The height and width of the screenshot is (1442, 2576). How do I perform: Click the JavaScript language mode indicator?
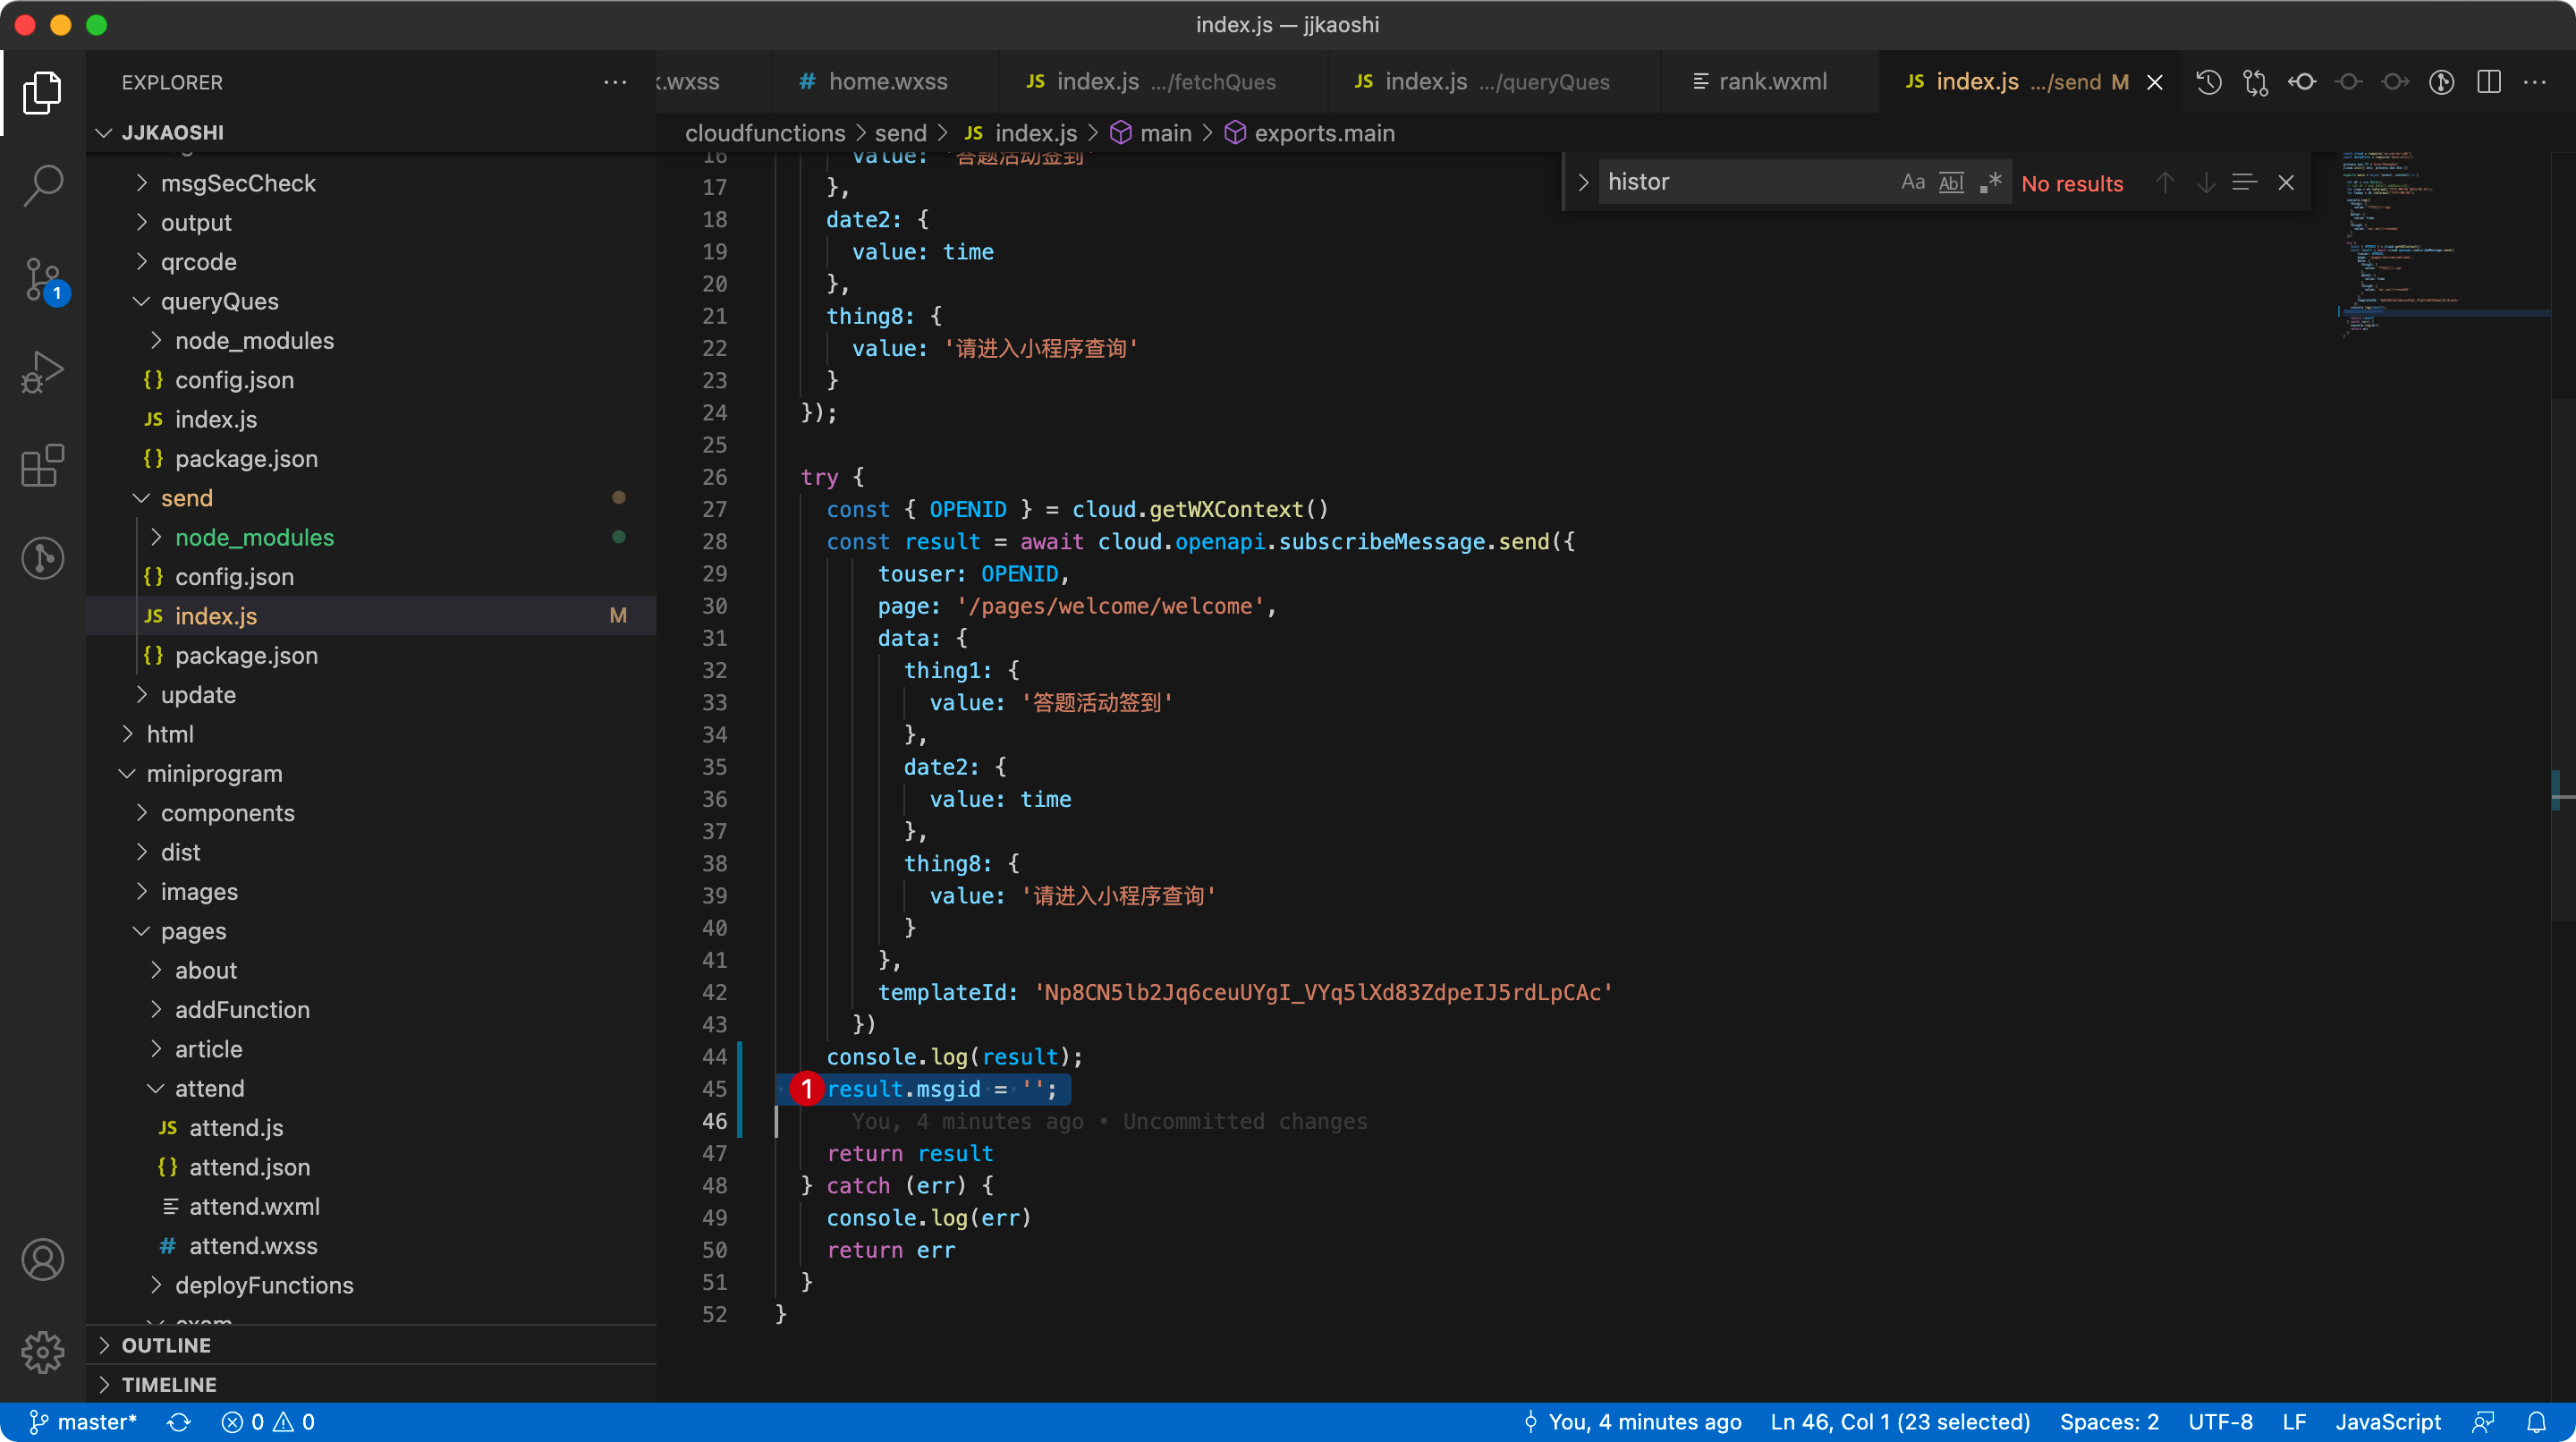point(2387,1422)
